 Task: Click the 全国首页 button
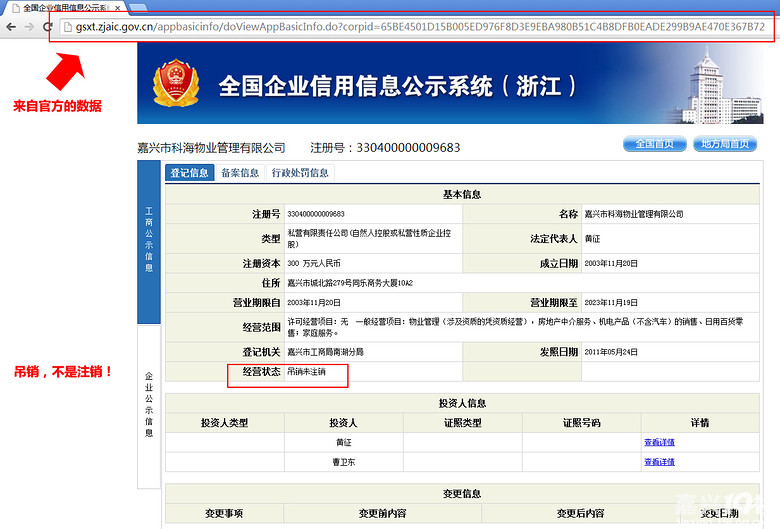[x=653, y=144]
